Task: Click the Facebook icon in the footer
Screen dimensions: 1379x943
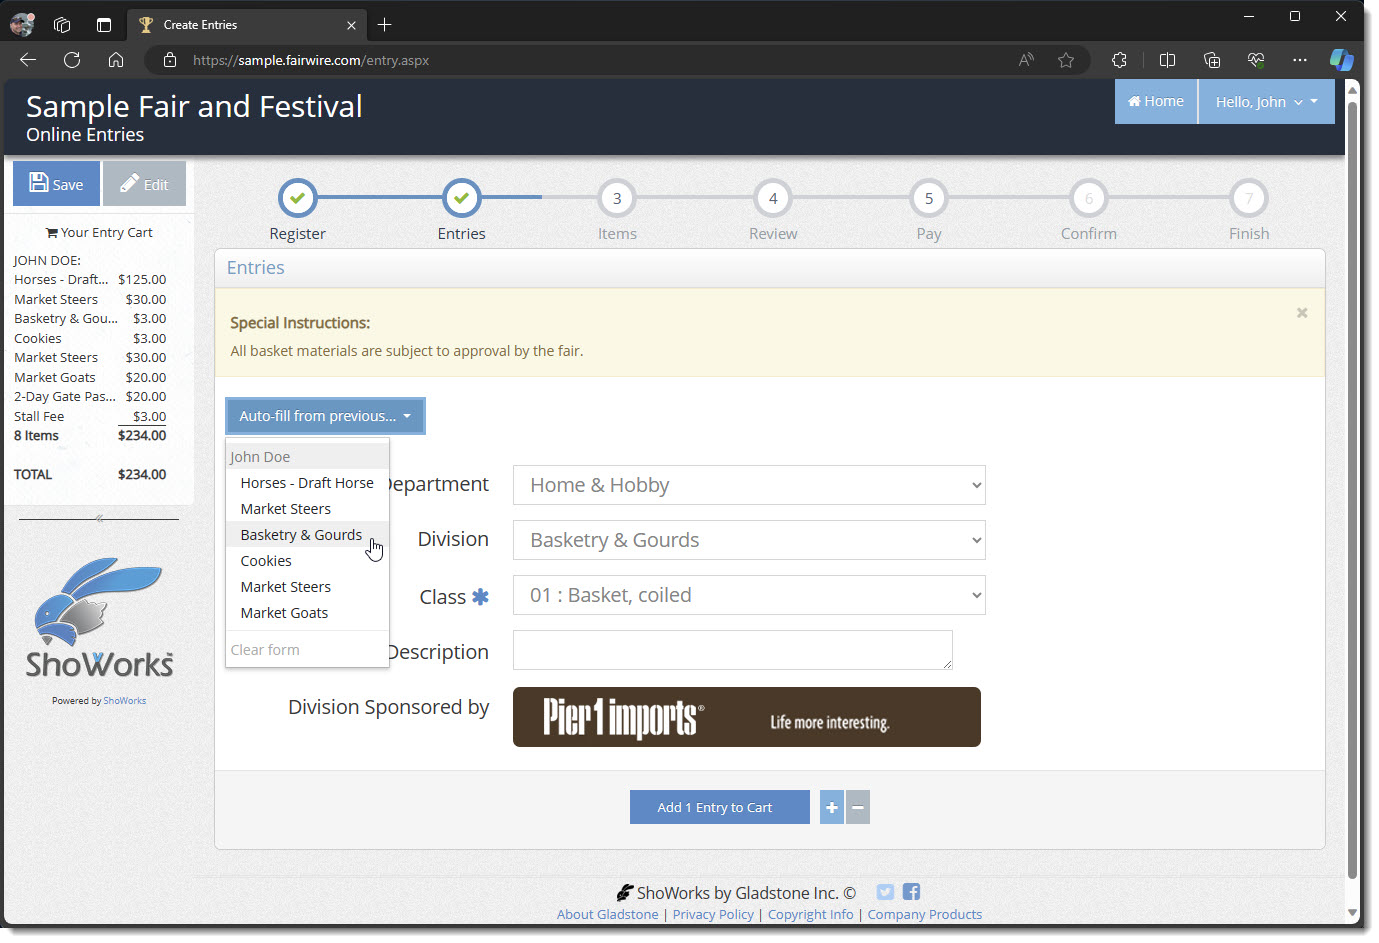Action: point(911,892)
